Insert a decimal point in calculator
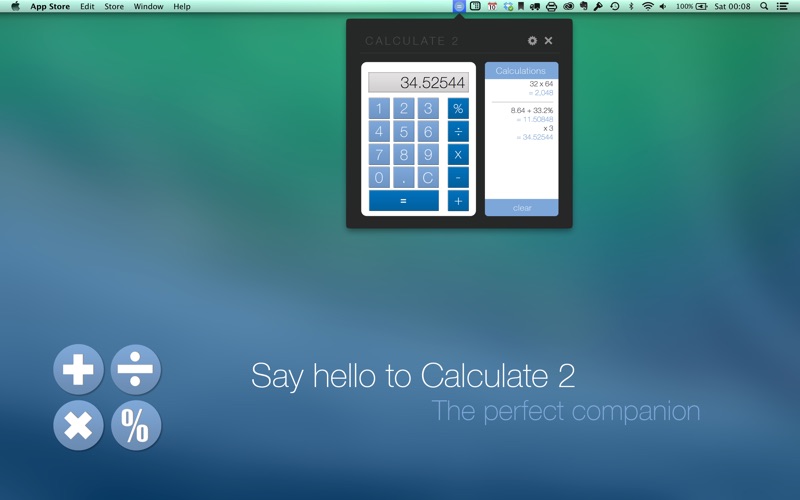The image size is (800, 500). click(x=404, y=178)
